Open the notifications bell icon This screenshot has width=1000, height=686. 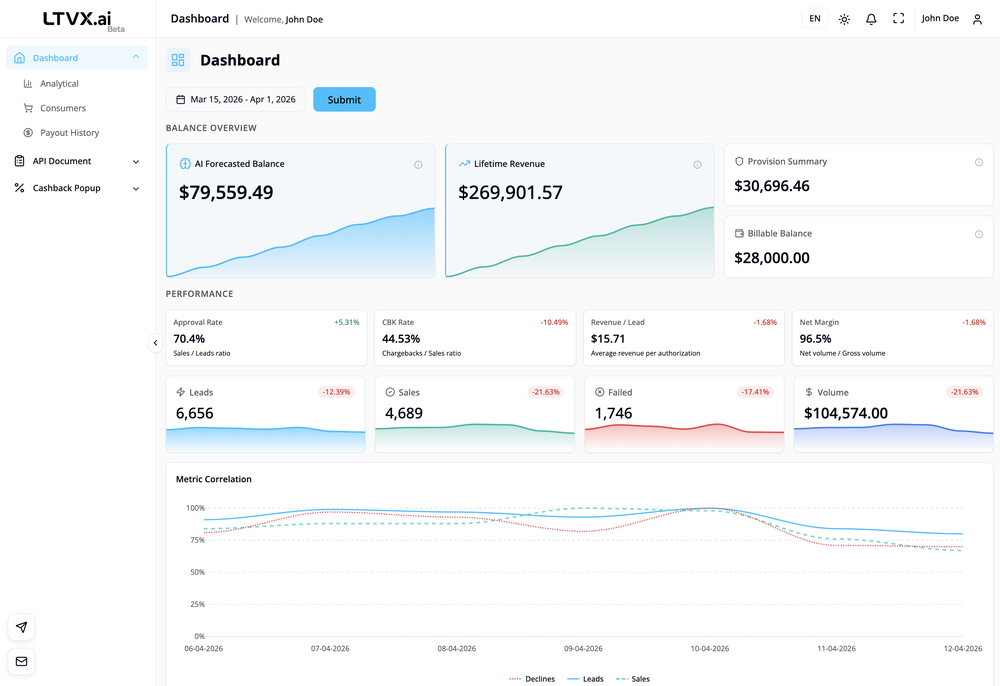(870, 18)
